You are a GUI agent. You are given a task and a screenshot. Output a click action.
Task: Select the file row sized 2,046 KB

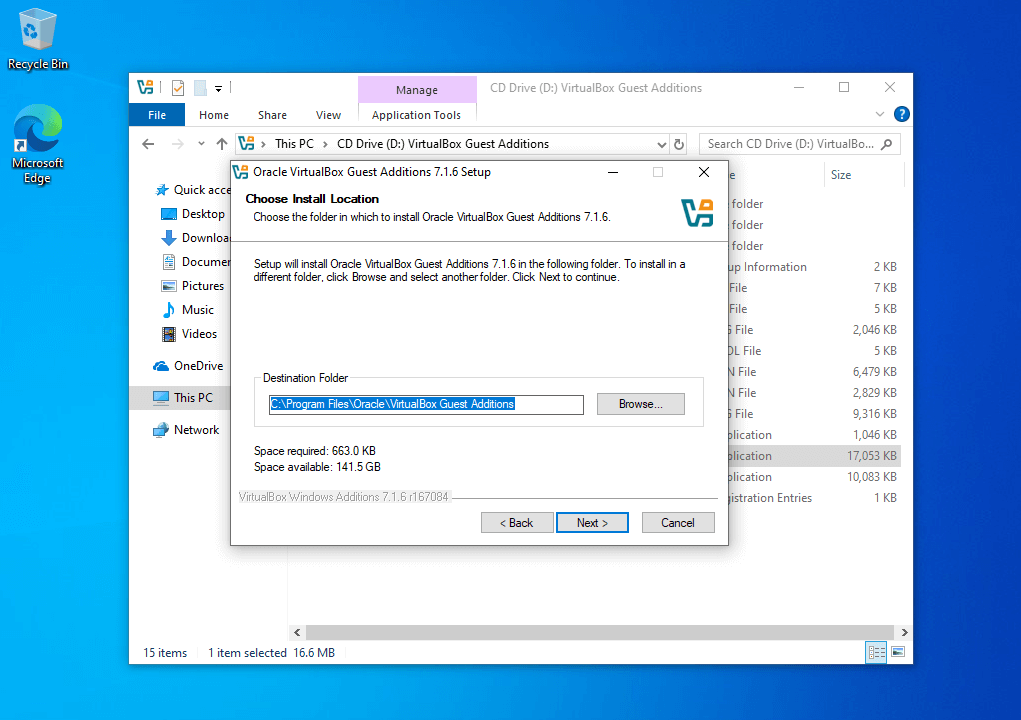click(x=815, y=330)
